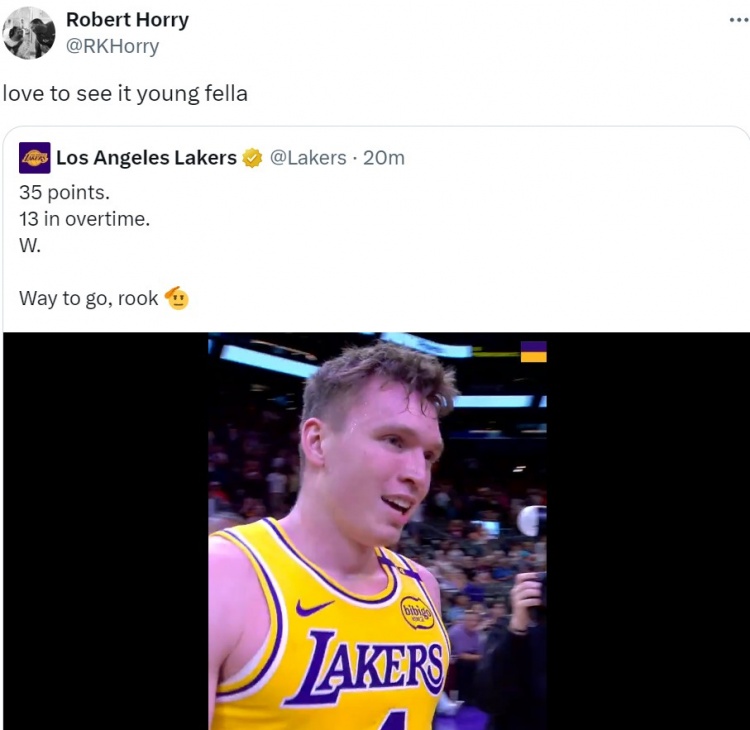Click the purple and gold flag in video
Image resolution: width=750 pixels, height=730 pixels.
click(x=533, y=351)
